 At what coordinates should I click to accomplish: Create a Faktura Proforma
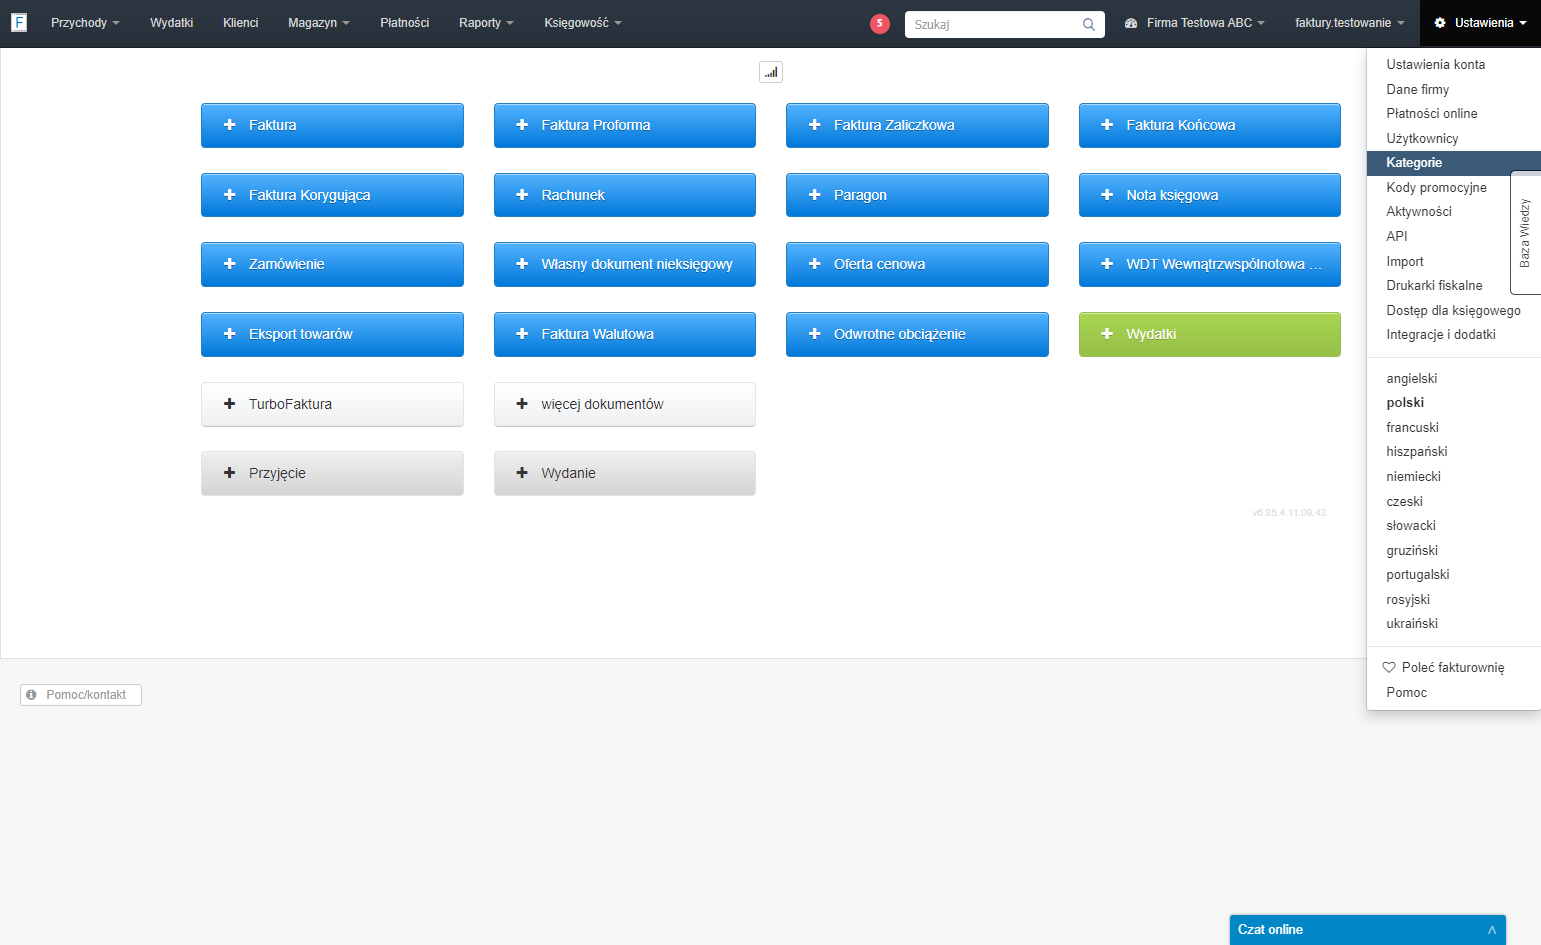pyautogui.click(x=625, y=125)
